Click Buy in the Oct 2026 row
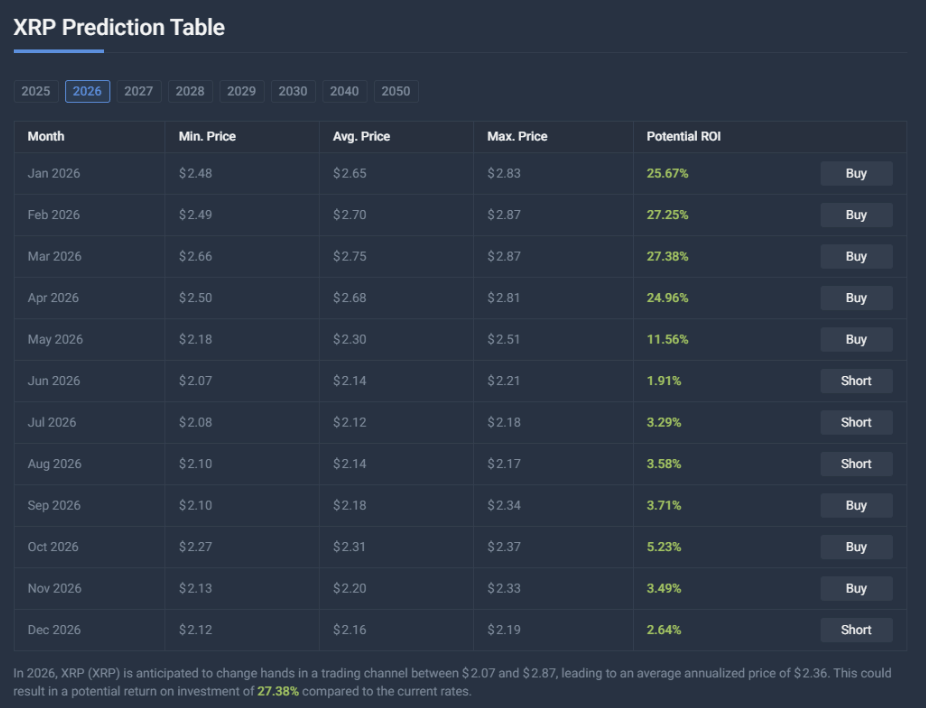 coord(856,547)
